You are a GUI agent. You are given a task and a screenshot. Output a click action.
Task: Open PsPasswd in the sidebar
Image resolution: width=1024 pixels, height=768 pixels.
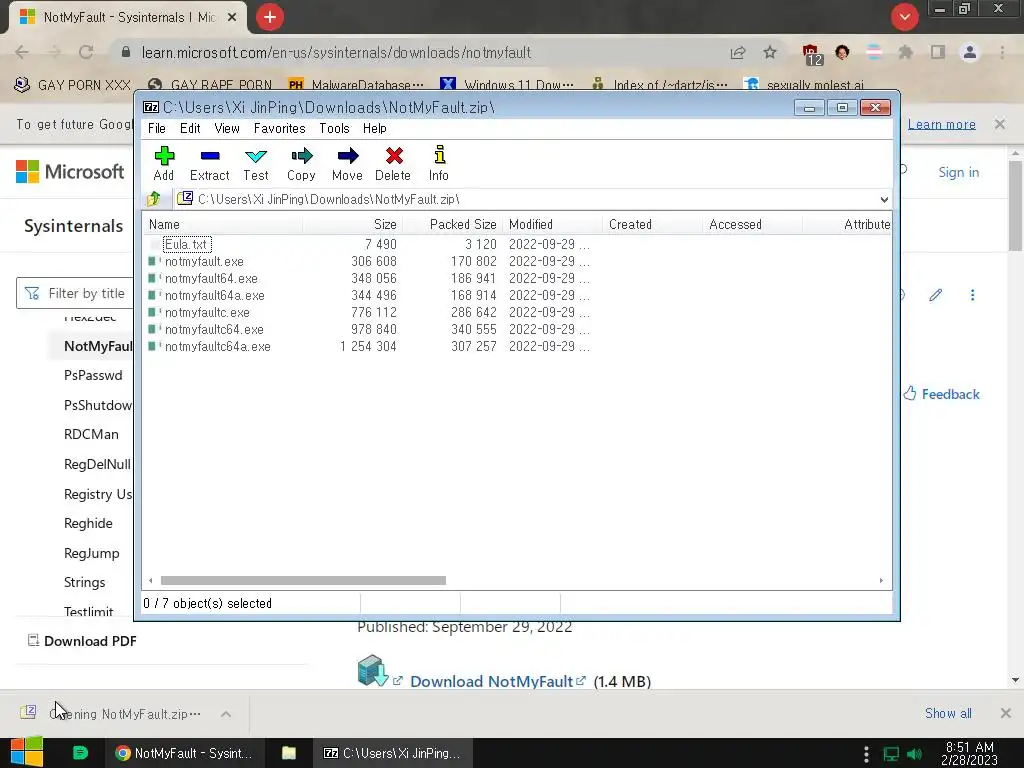(93, 376)
